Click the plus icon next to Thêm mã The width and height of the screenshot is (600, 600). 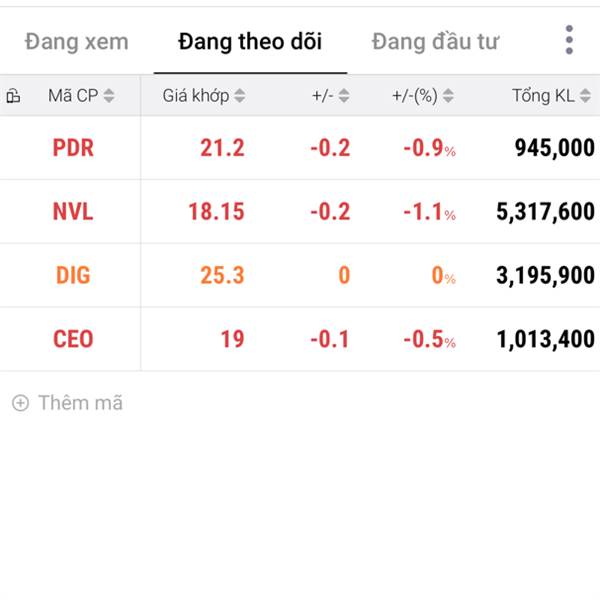[x=20, y=403]
